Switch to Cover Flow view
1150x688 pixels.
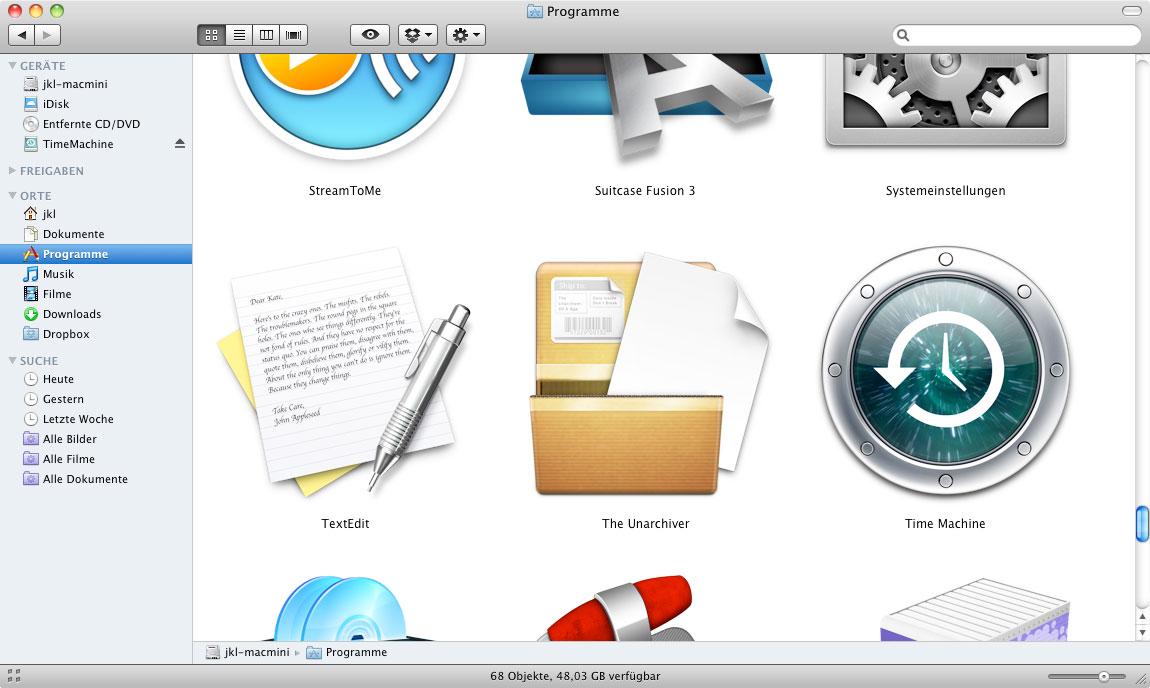293,34
